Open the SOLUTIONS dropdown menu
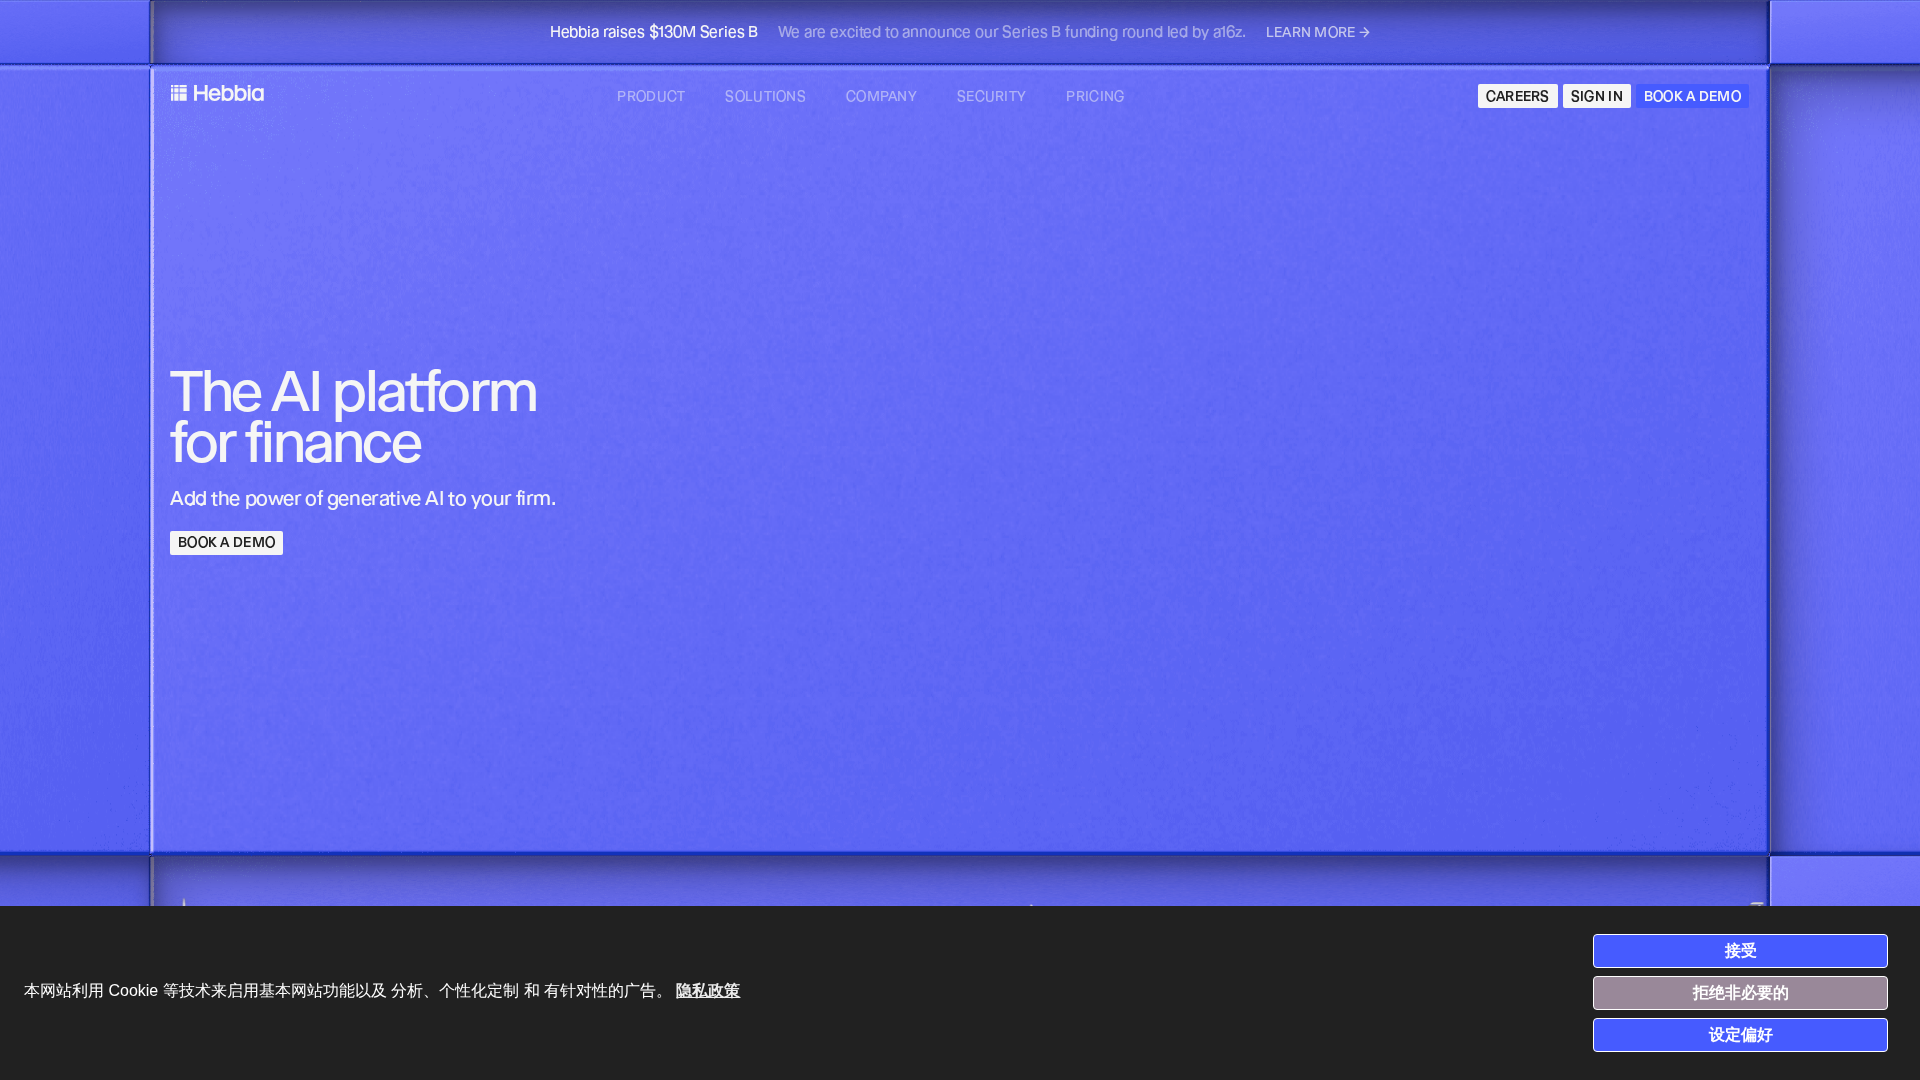Viewport: 1920px width, 1080px height. [765, 96]
